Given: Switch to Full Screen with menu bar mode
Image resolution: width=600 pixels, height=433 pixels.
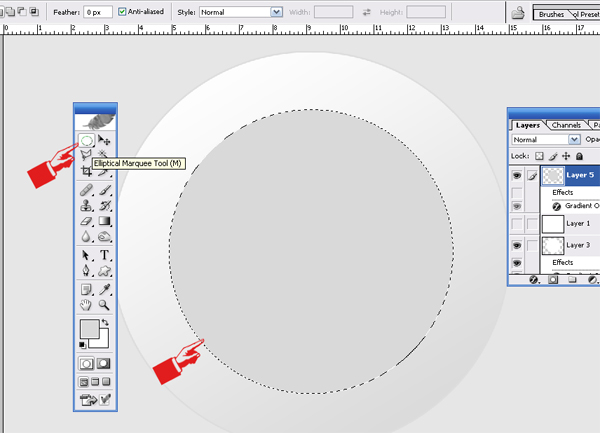Looking at the screenshot, I should [x=95, y=382].
